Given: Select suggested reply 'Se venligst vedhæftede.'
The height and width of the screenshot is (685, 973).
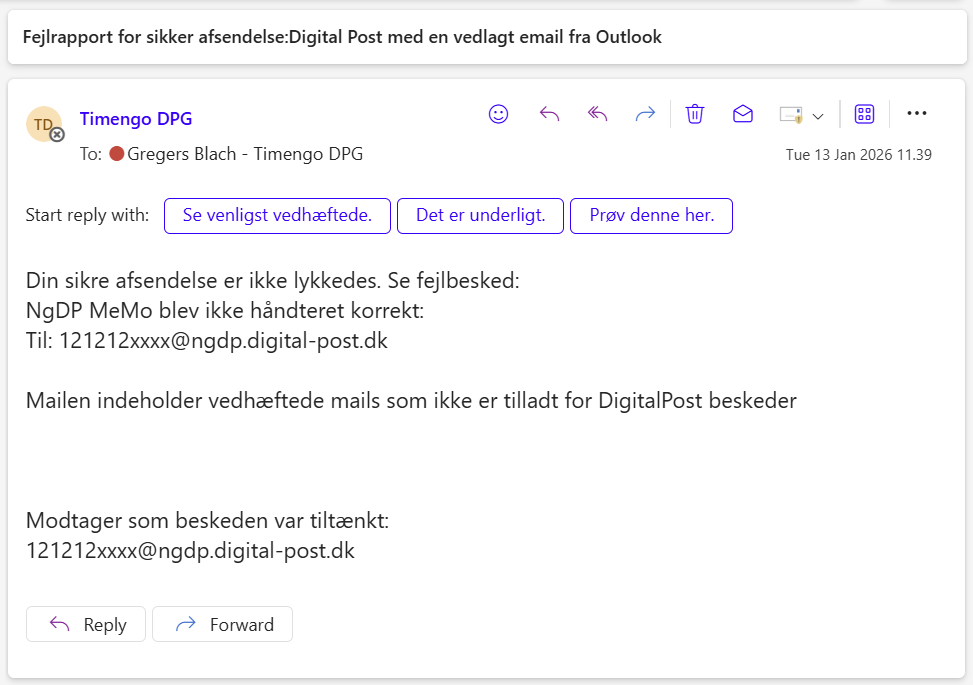Looking at the screenshot, I should coord(277,215).
